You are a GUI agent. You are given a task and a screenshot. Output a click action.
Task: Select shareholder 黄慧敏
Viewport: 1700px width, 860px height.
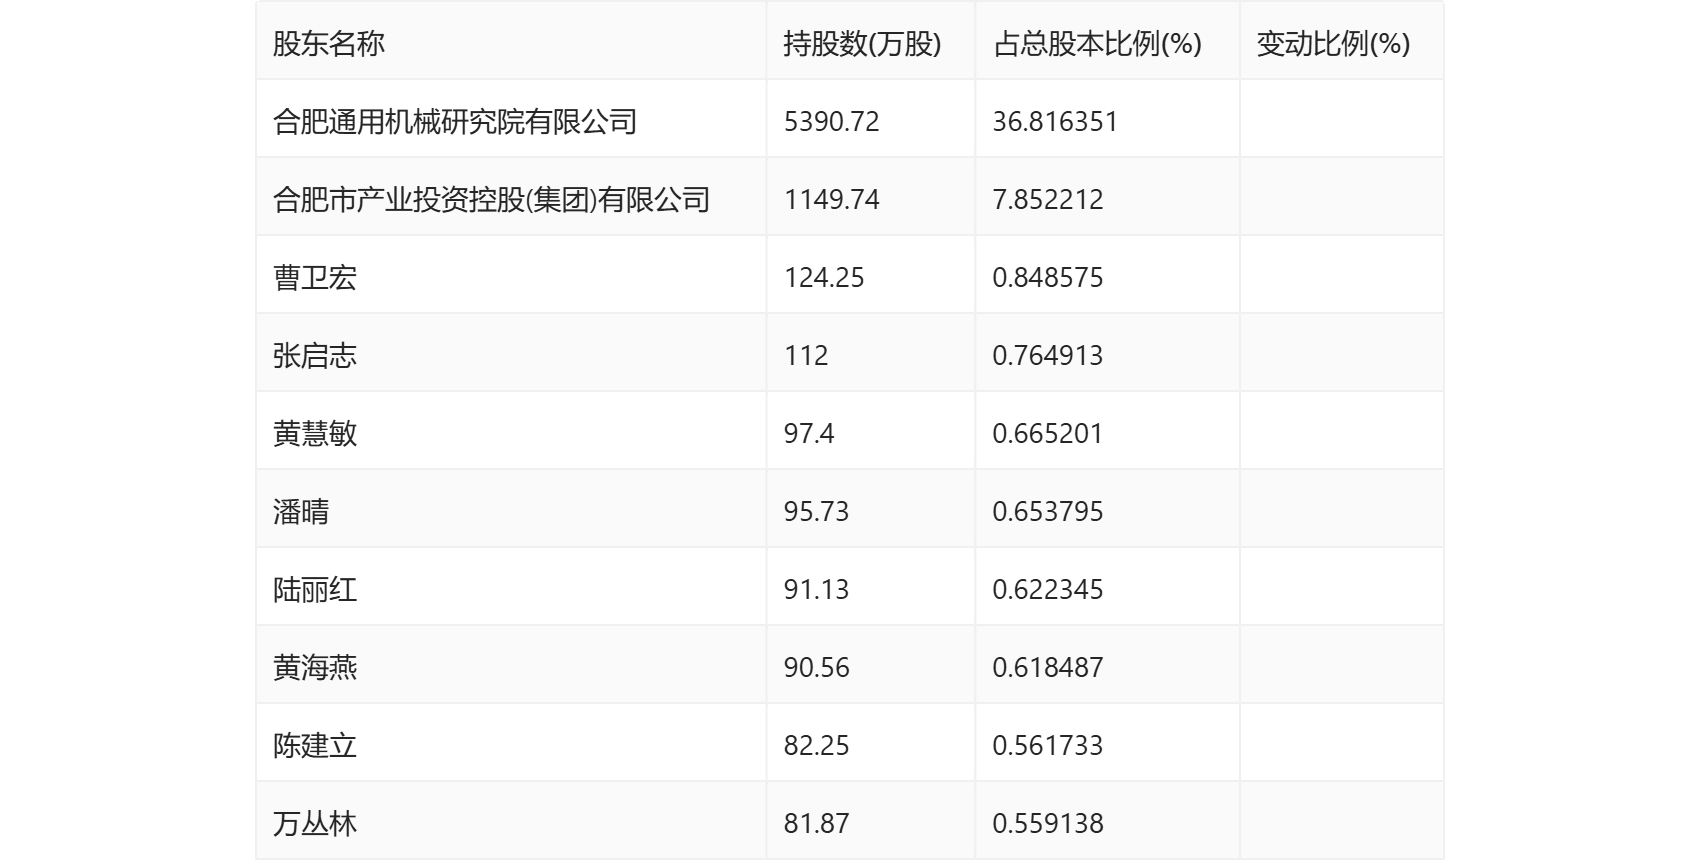(x=315, y=434)
